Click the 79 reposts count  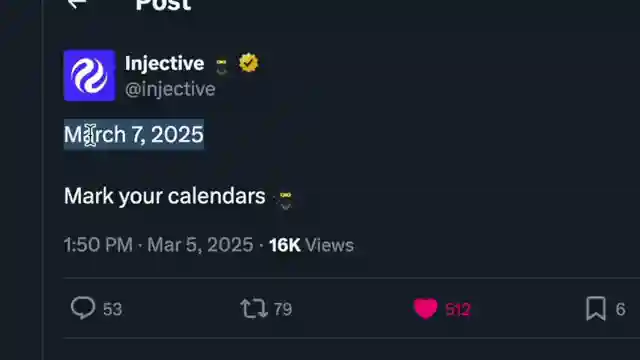(x=282, y=309)
